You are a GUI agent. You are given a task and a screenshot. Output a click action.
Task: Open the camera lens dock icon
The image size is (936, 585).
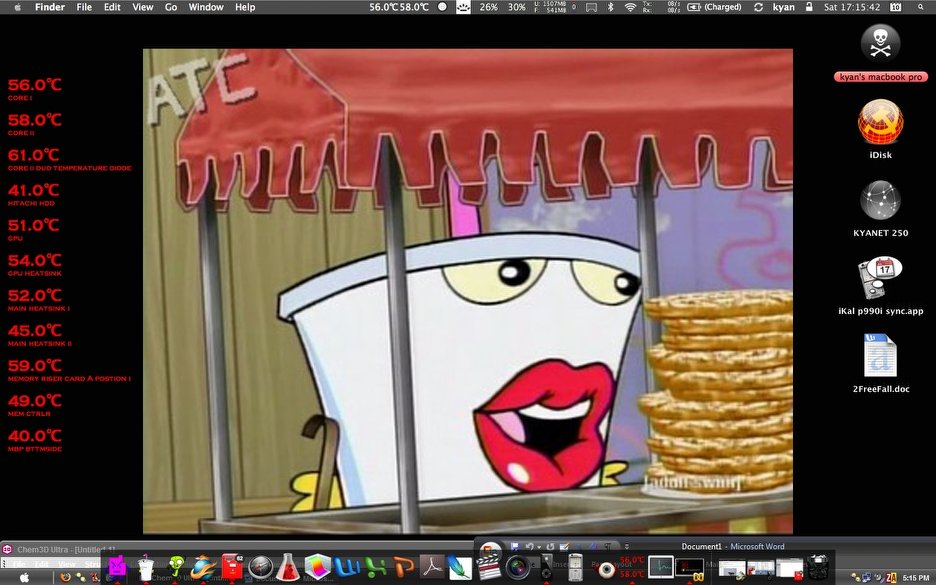517,567
